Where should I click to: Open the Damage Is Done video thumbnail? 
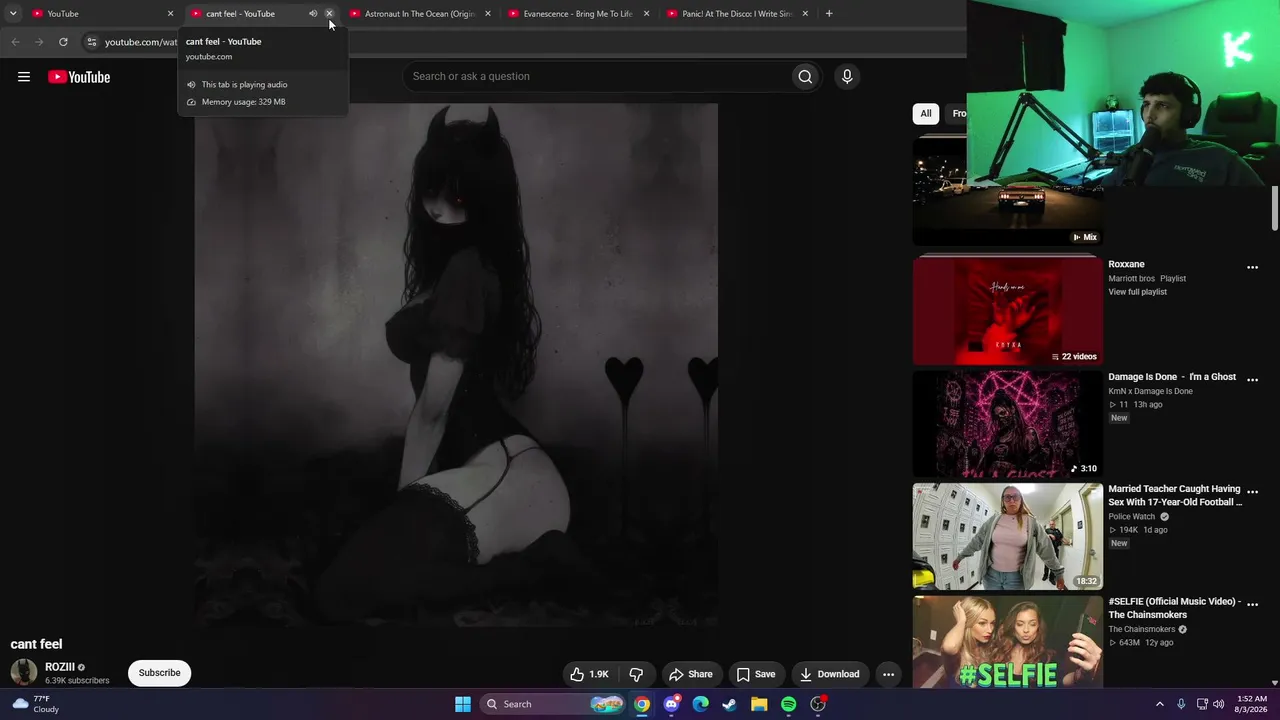pyautogui.click(x=1008, y=424)
